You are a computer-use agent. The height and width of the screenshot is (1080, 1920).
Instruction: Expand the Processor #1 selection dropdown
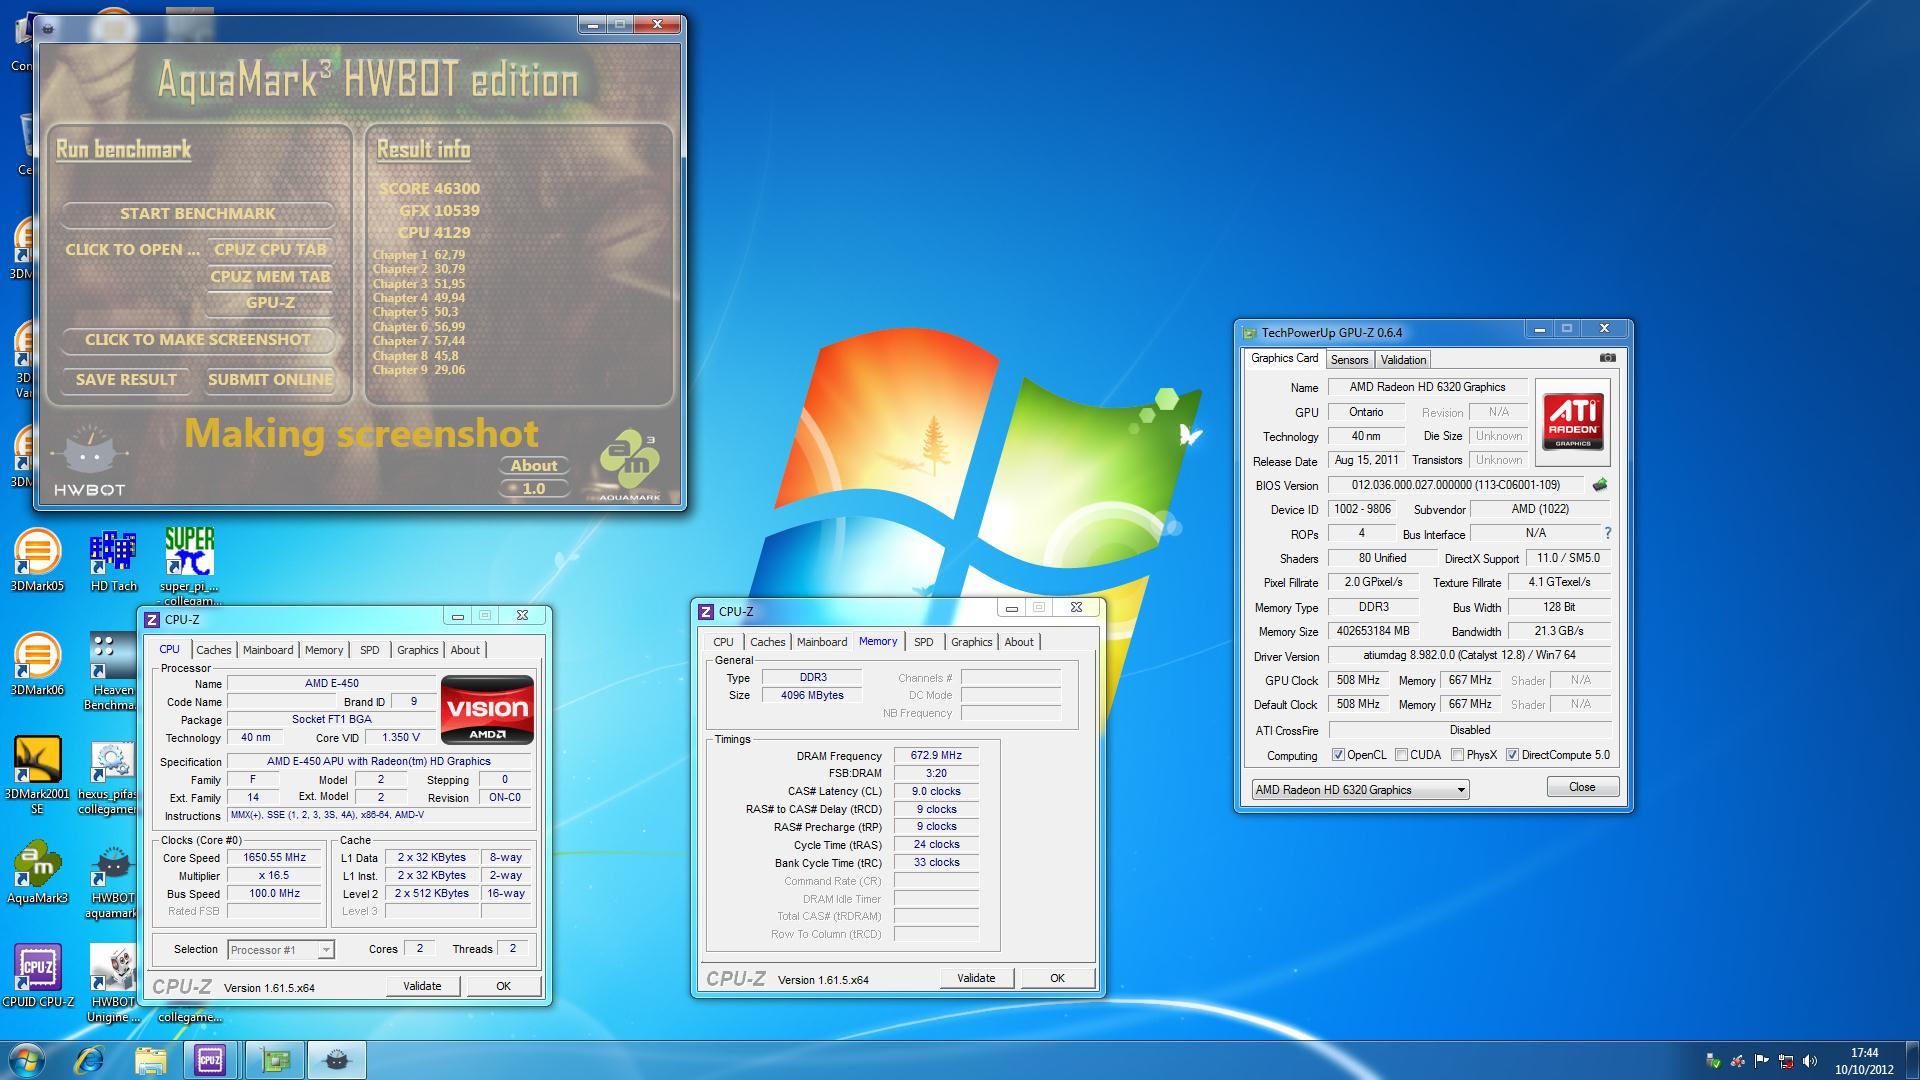(281, 950)
